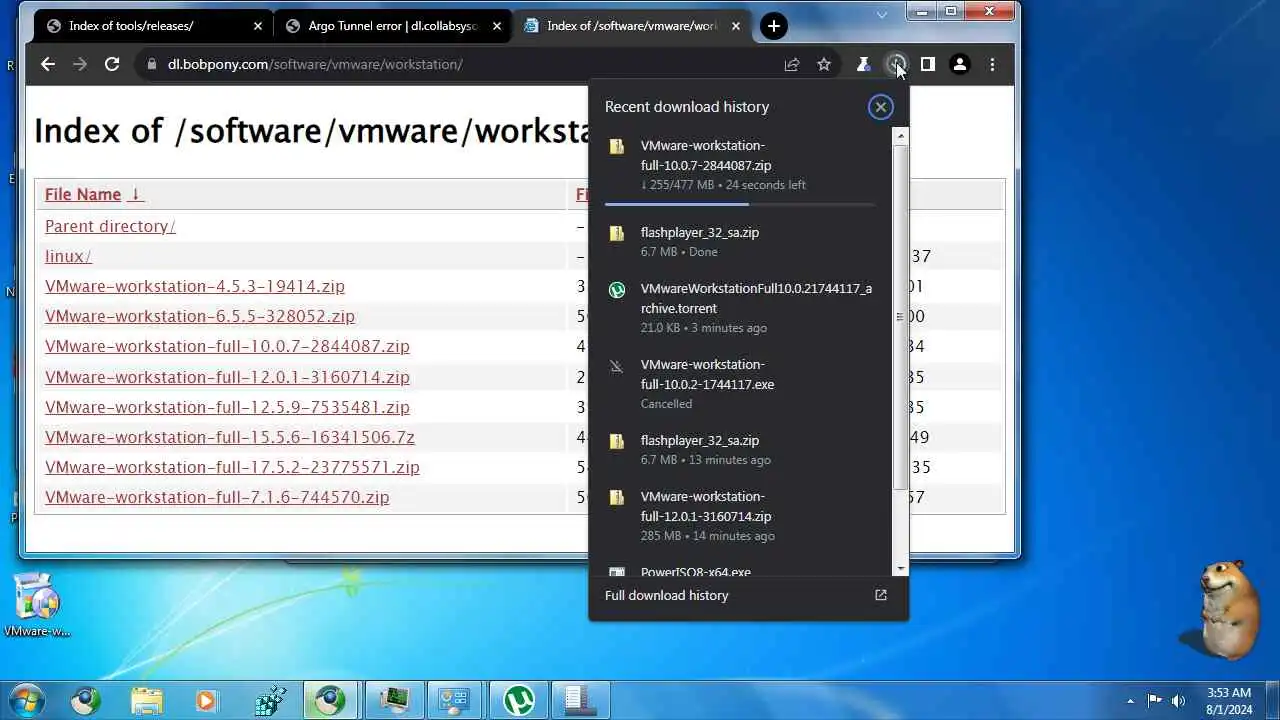
Task: Go back to the previous page
Action: pos(48,64)
